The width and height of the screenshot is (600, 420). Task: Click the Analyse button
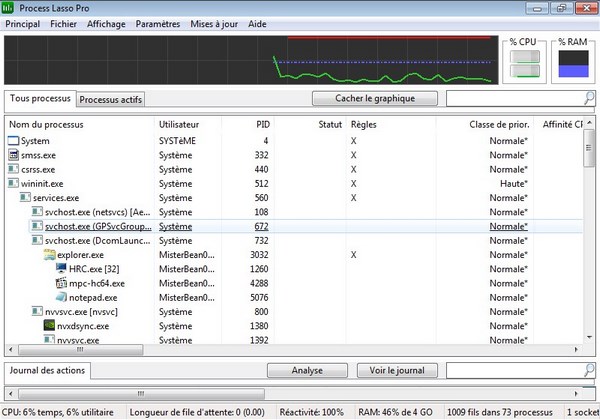coord(307,370)
